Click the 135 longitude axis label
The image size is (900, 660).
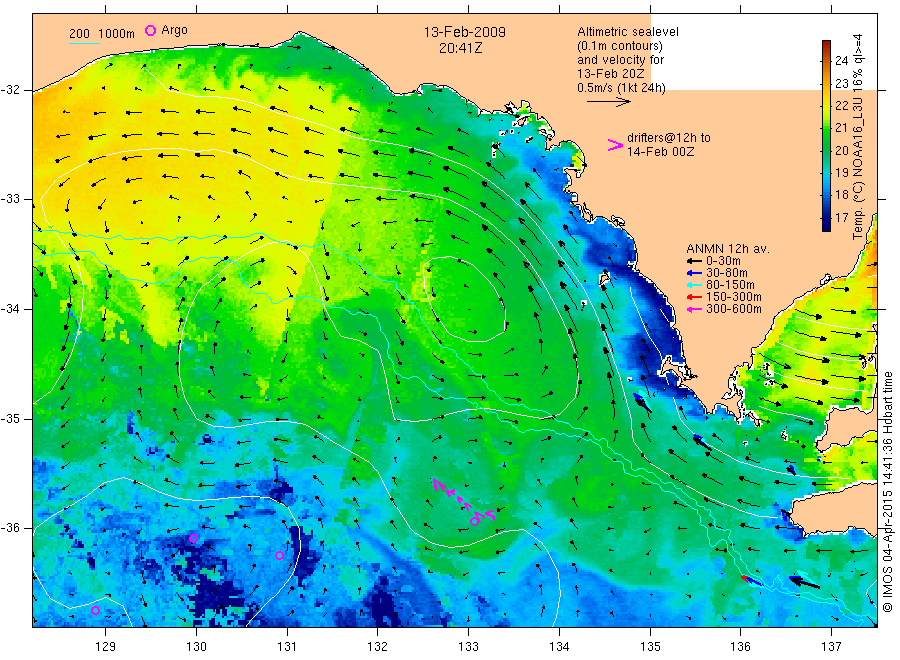click(650, 647)
